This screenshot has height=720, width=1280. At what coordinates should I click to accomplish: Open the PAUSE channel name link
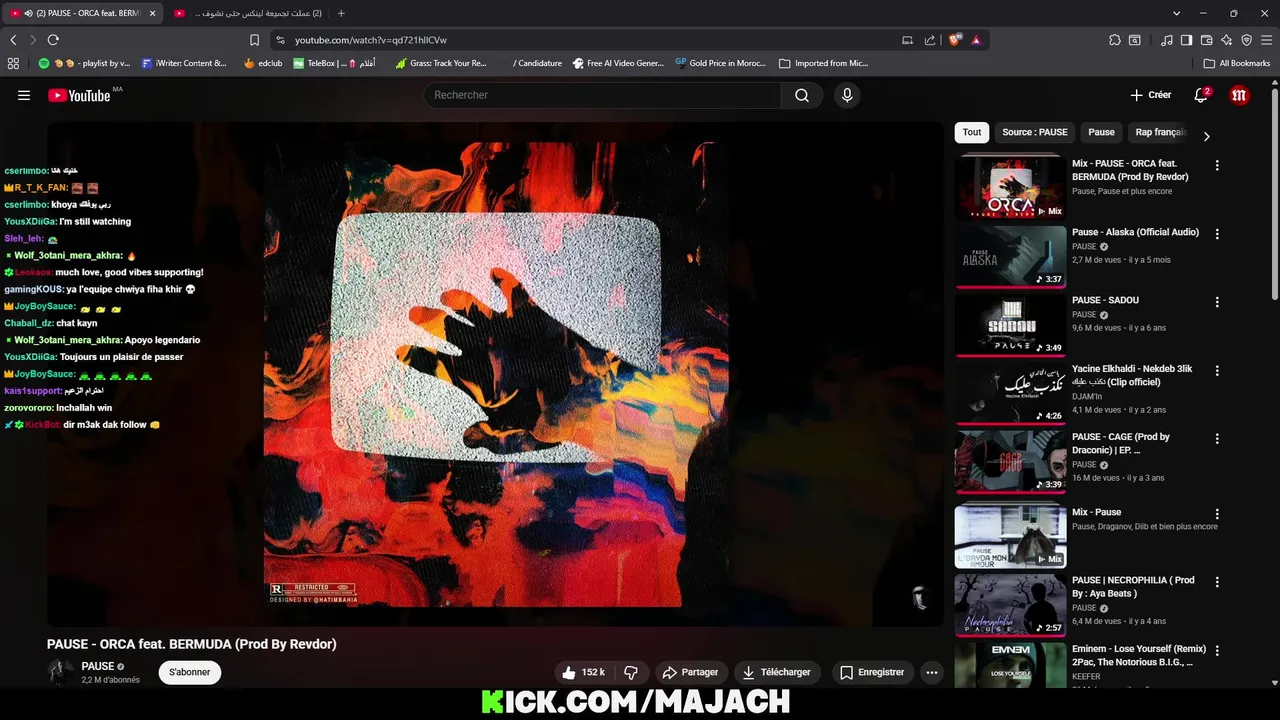98,666
